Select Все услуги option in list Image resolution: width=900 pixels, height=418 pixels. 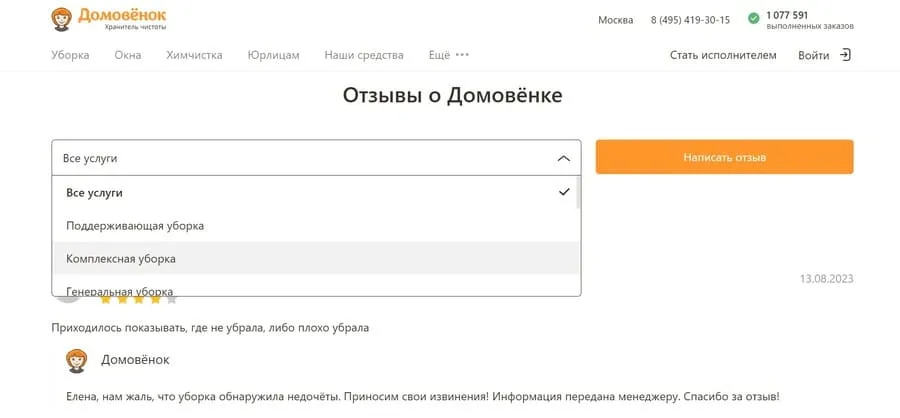(316, 192)
